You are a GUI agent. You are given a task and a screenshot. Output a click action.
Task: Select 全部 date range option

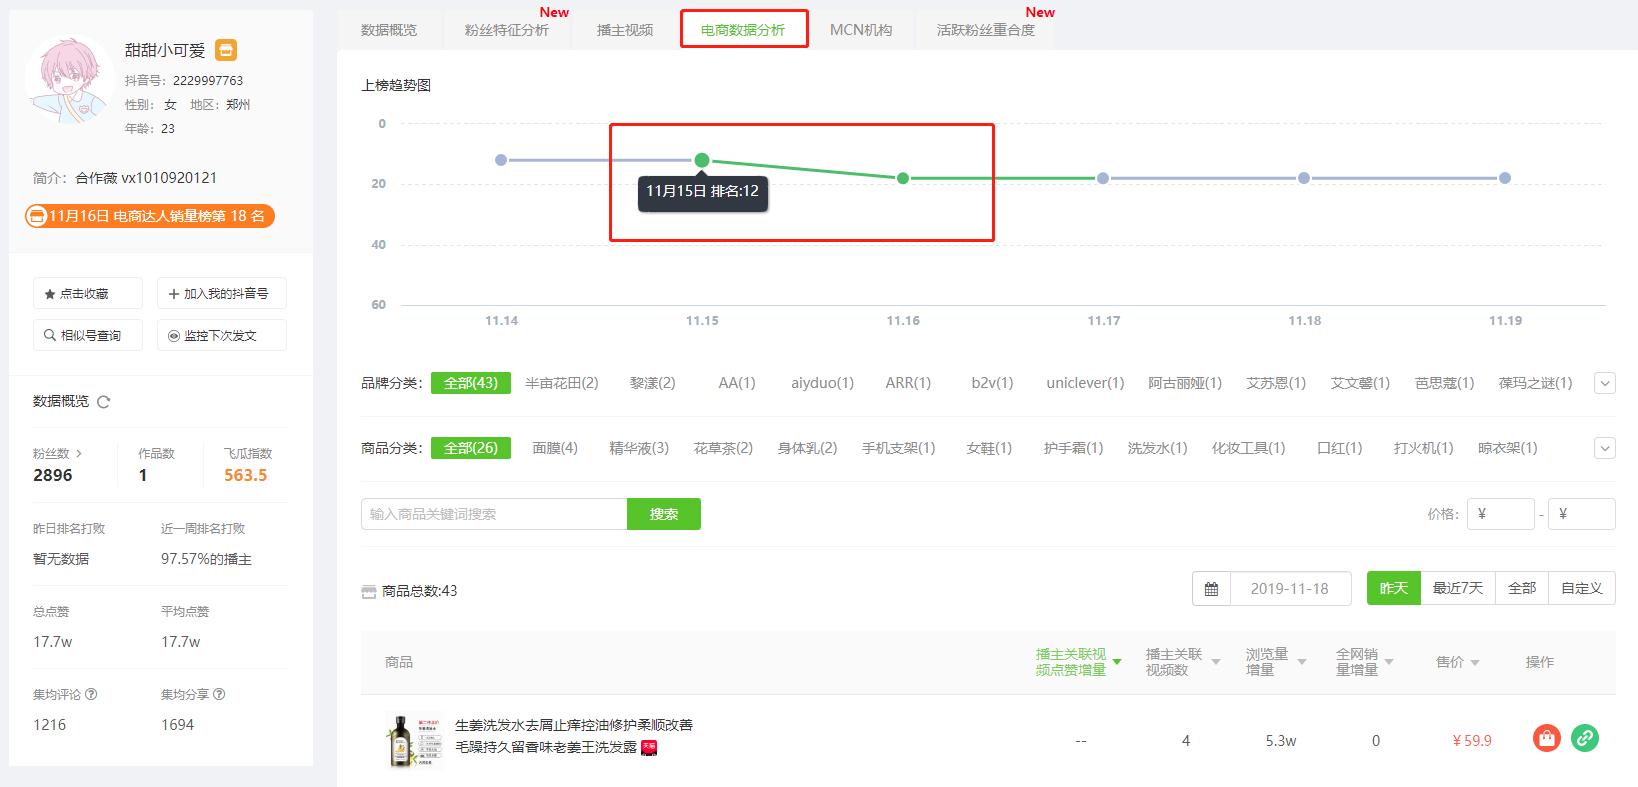[x=1522, y=588]
